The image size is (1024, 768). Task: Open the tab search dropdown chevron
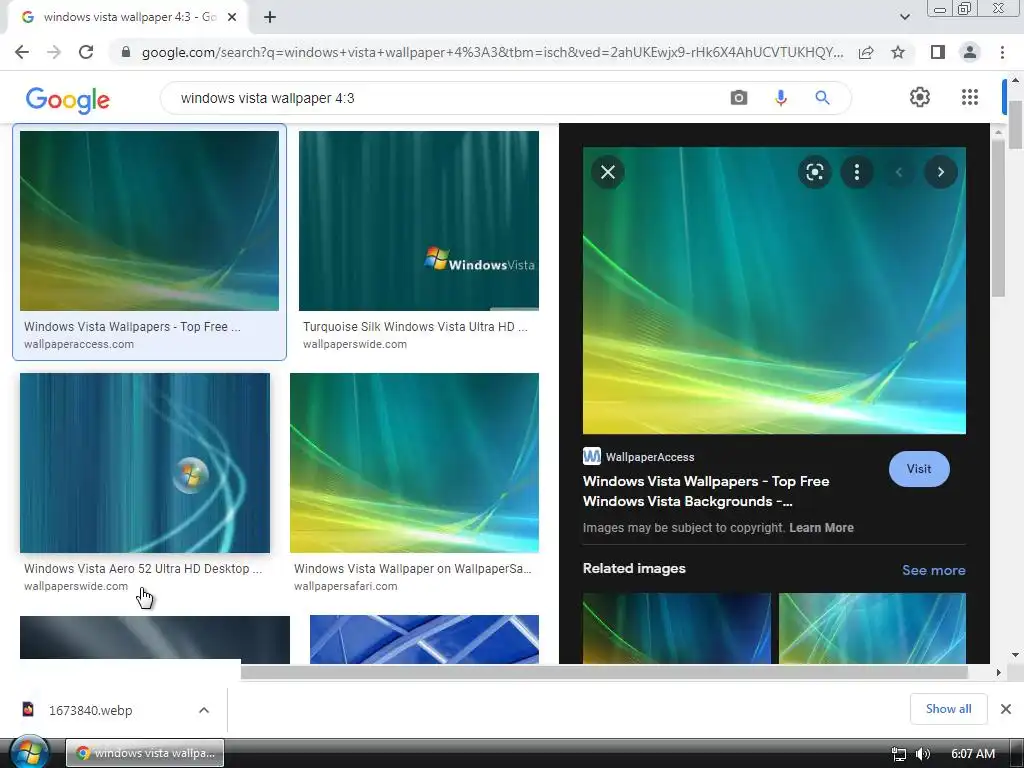click(904, 17)
